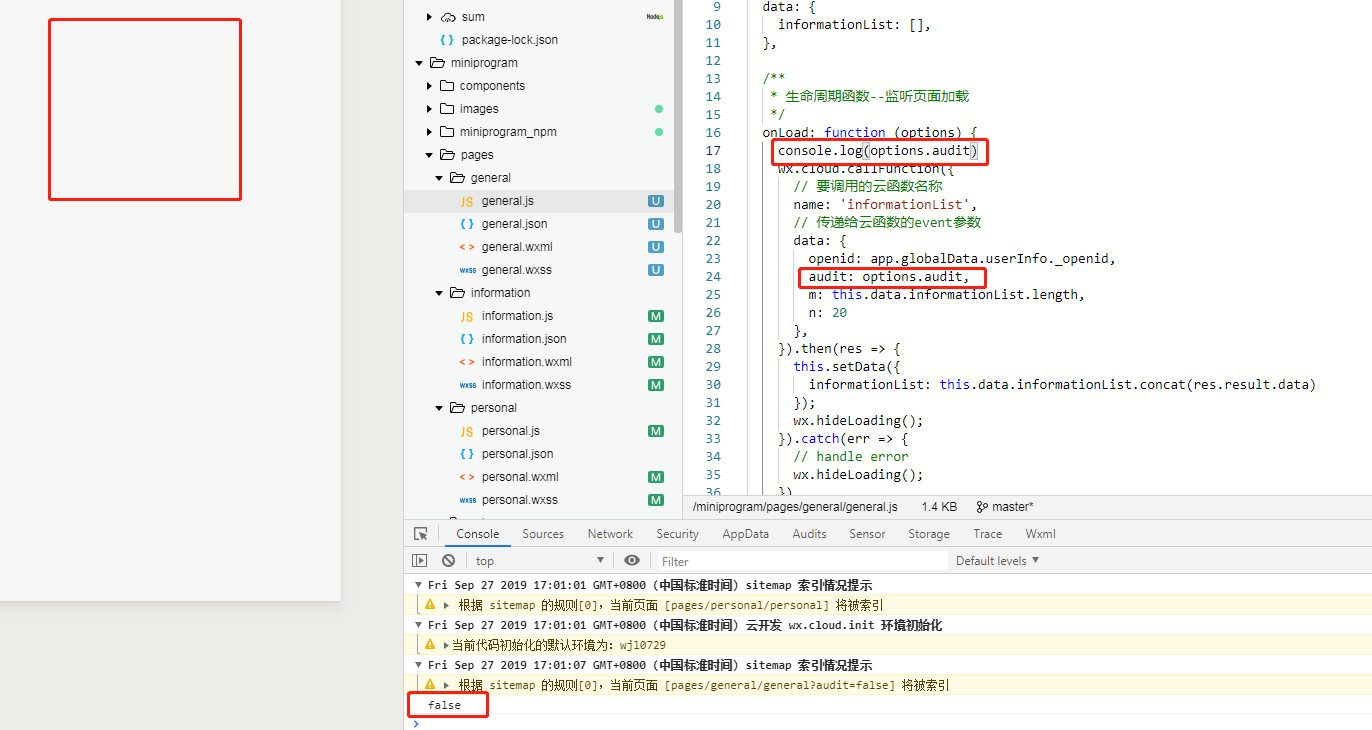Viewport: 1372px width, 730px height.
Task: Click the inspect element picker icon
Action: pos(421,534)
